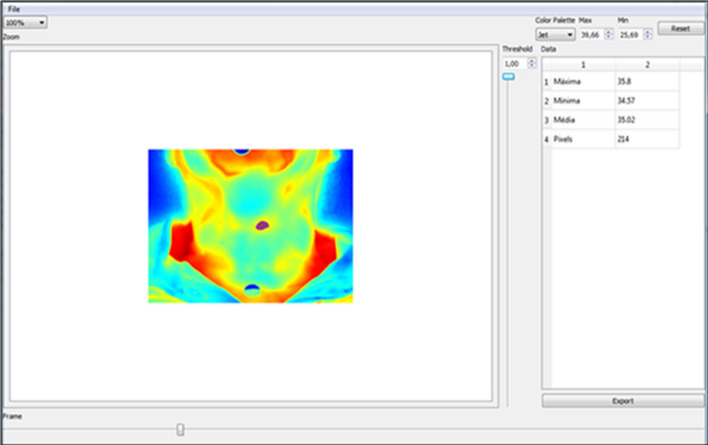Click the Threshold value field
Image resolution: width=708 pixels, height=445 pixels.
coord(513,63)
